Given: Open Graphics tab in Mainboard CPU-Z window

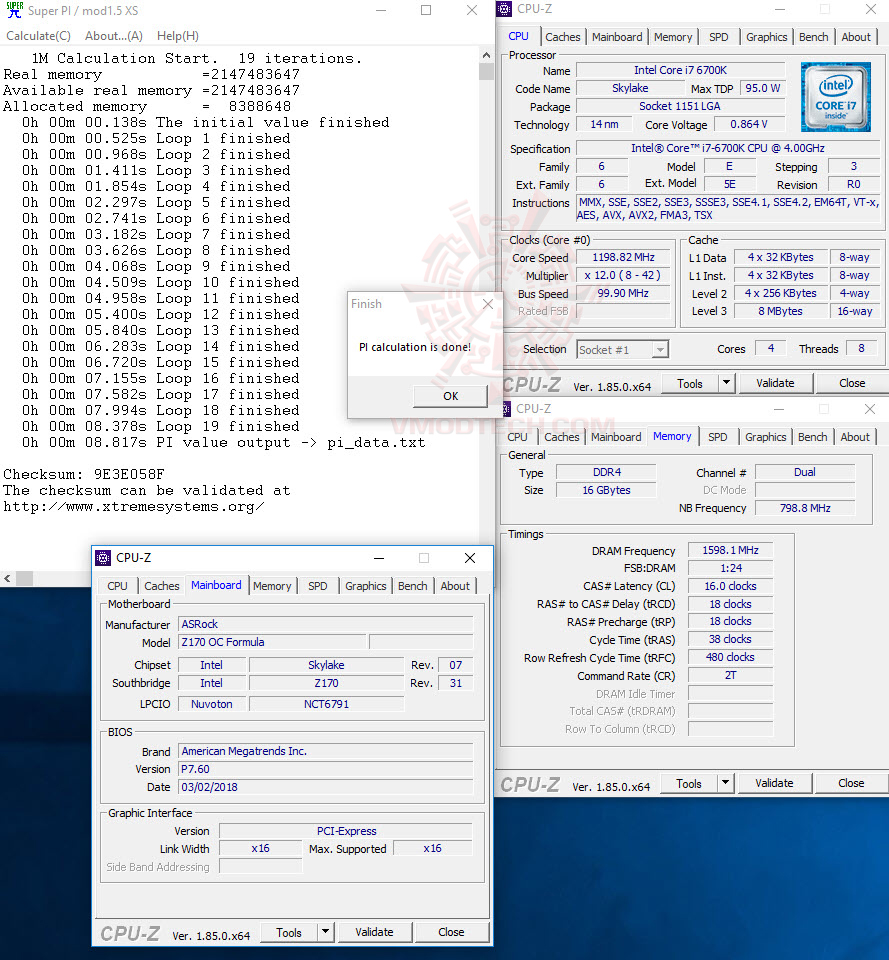Looking at the screenshot, I should point(366,586).
